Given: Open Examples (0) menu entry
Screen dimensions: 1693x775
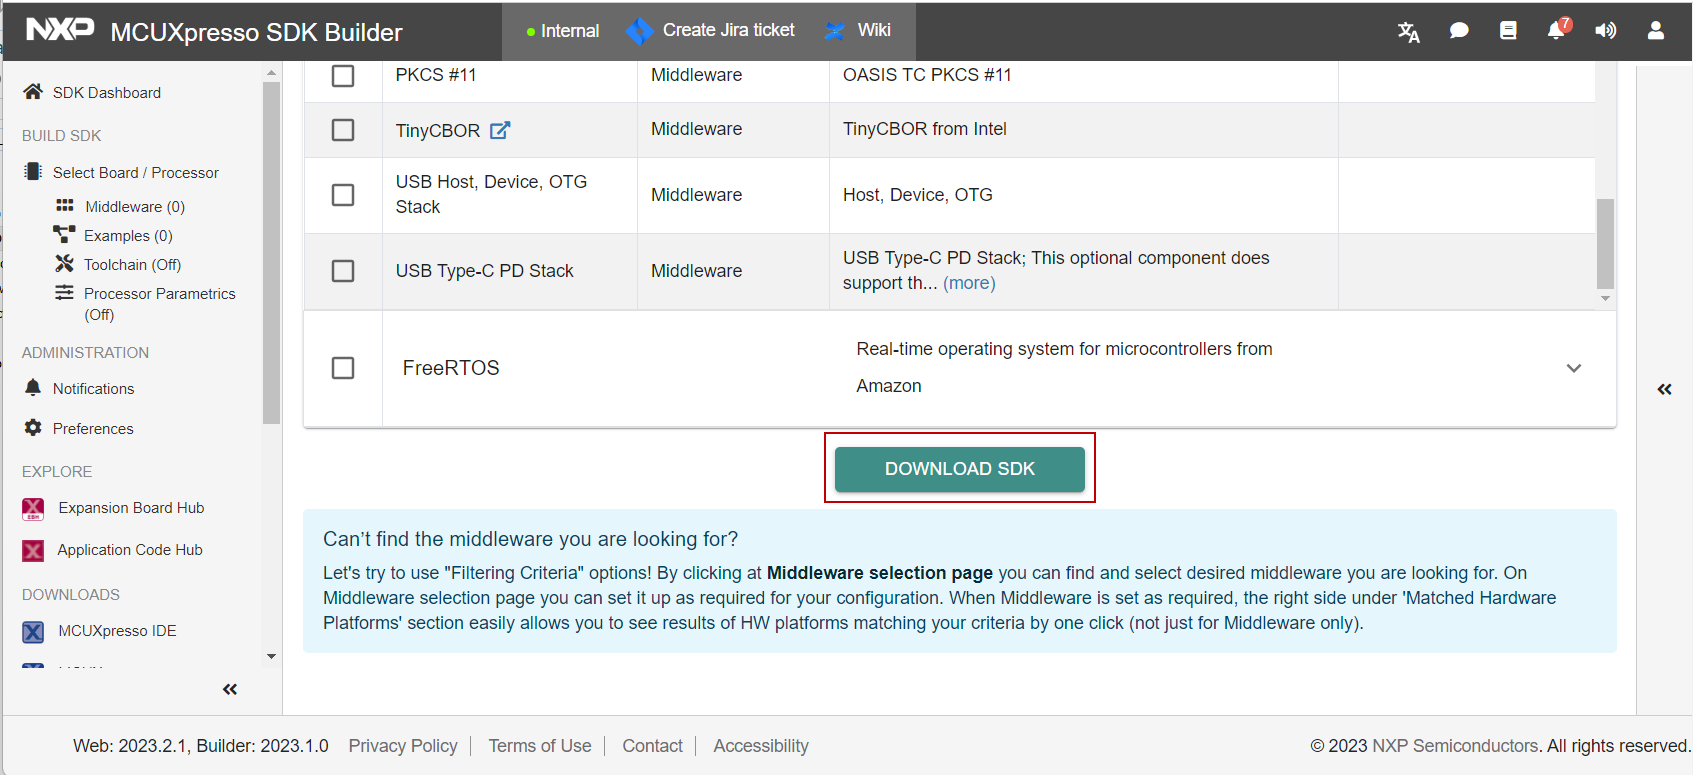Looking at the screenshot, I should point(128,236).
